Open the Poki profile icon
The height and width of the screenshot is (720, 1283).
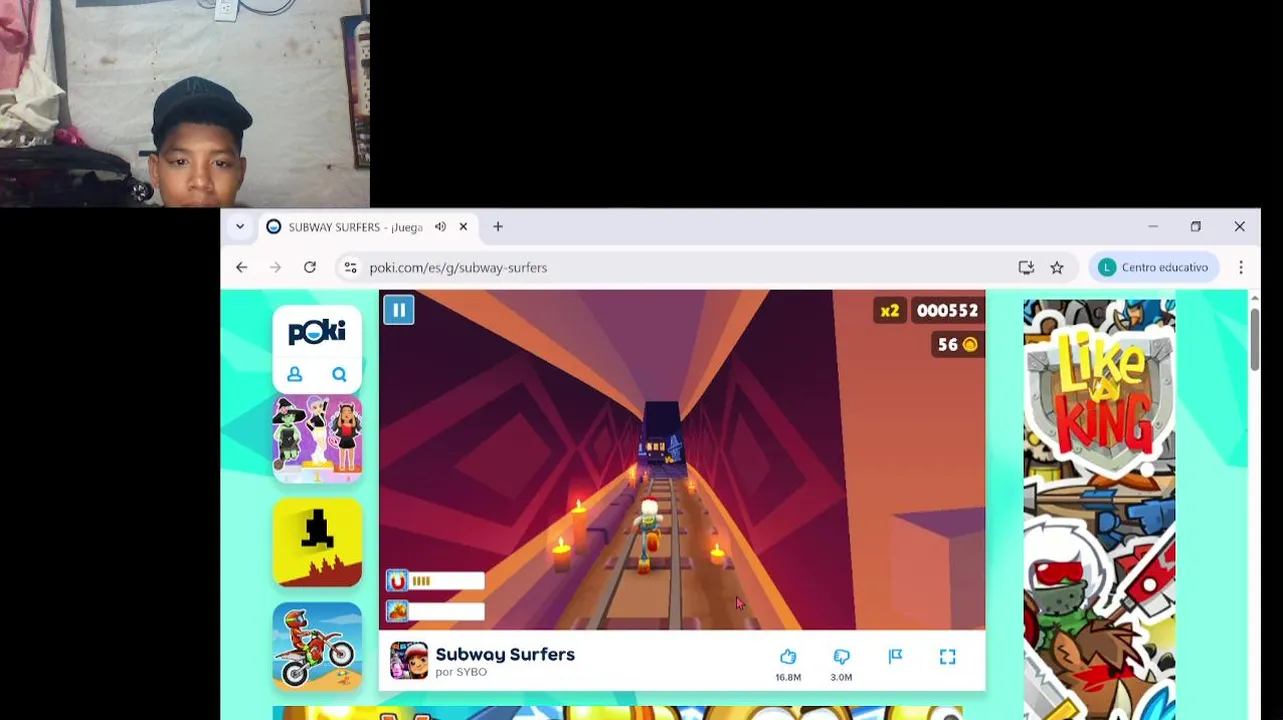point(295,374)
